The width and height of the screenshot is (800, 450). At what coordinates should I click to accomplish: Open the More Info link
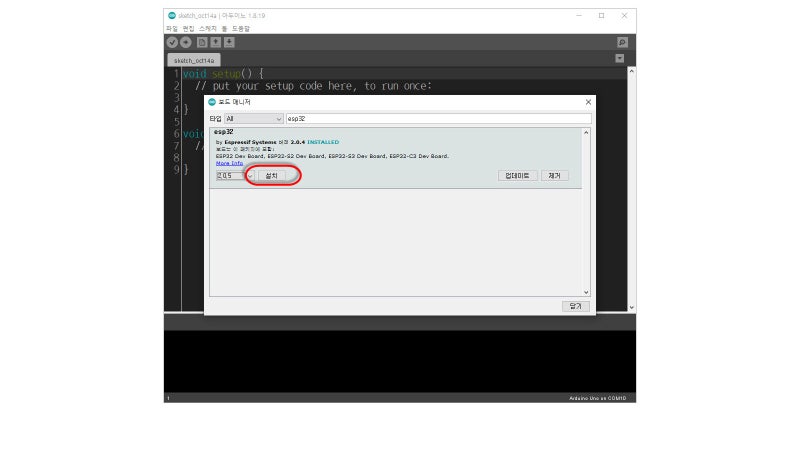tap(229, 163)
